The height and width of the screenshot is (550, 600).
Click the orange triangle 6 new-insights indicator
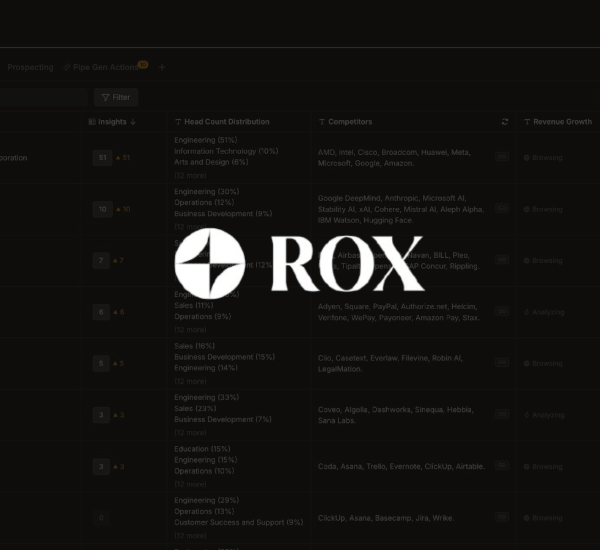coord(119,312)
